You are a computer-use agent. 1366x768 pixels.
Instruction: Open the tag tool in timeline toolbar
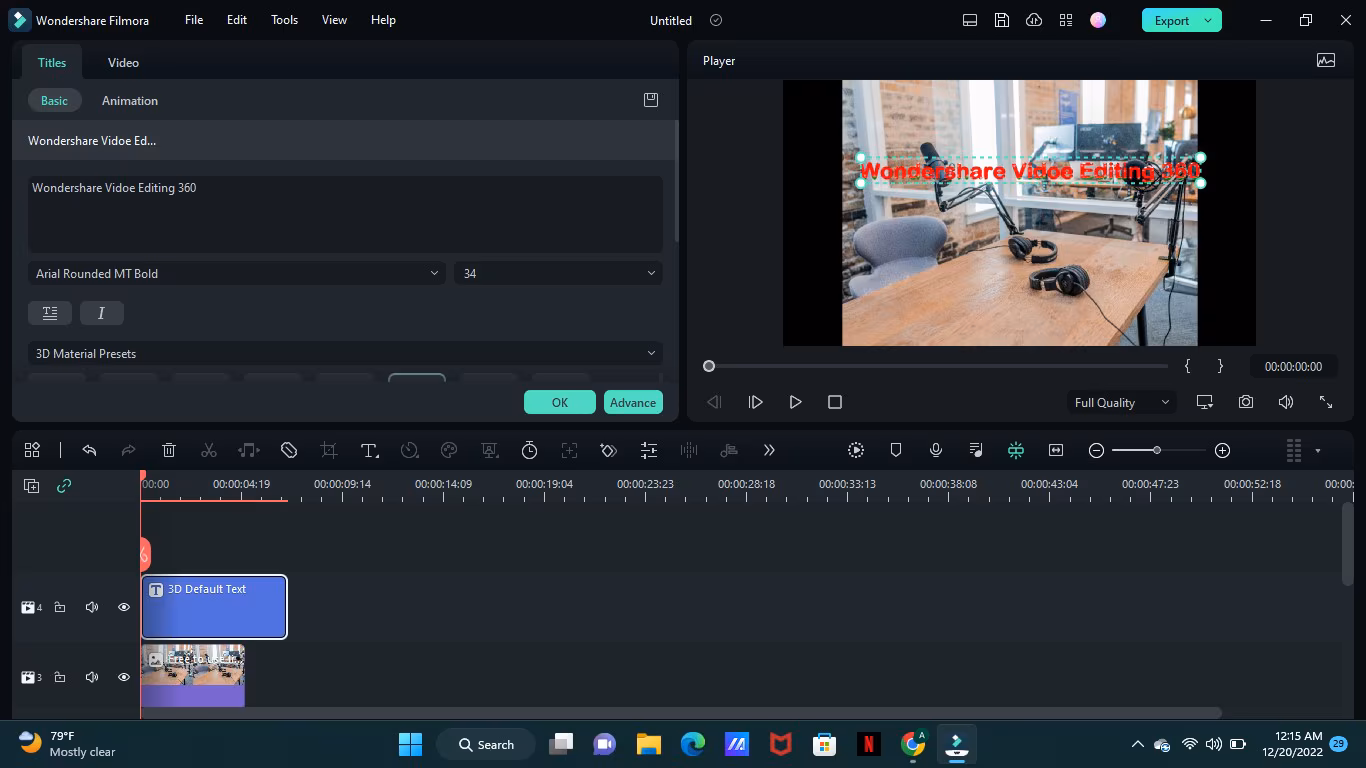(x=289, y=450)
